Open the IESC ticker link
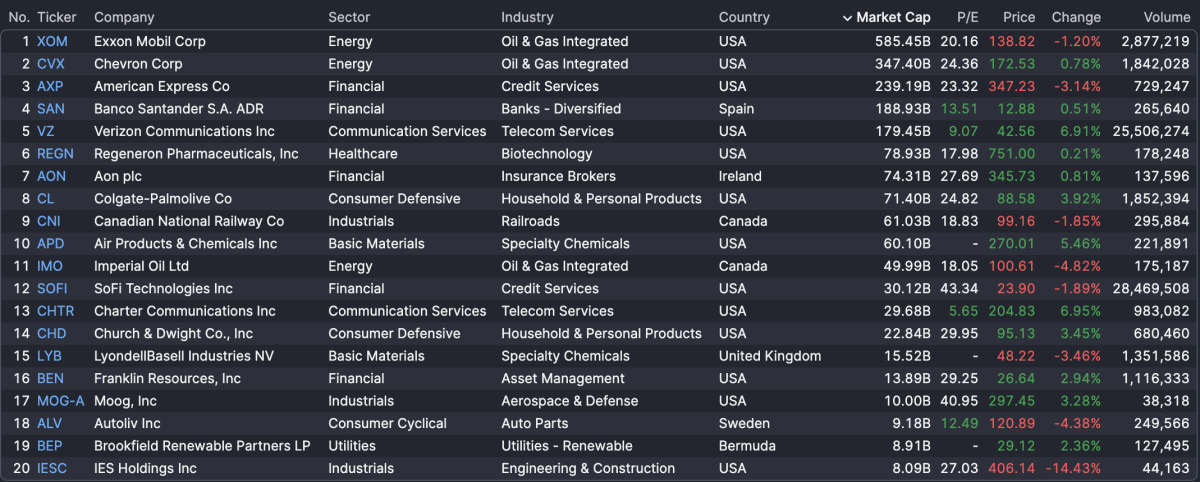Screen dimensions: 1200x482 pos(53,469)
